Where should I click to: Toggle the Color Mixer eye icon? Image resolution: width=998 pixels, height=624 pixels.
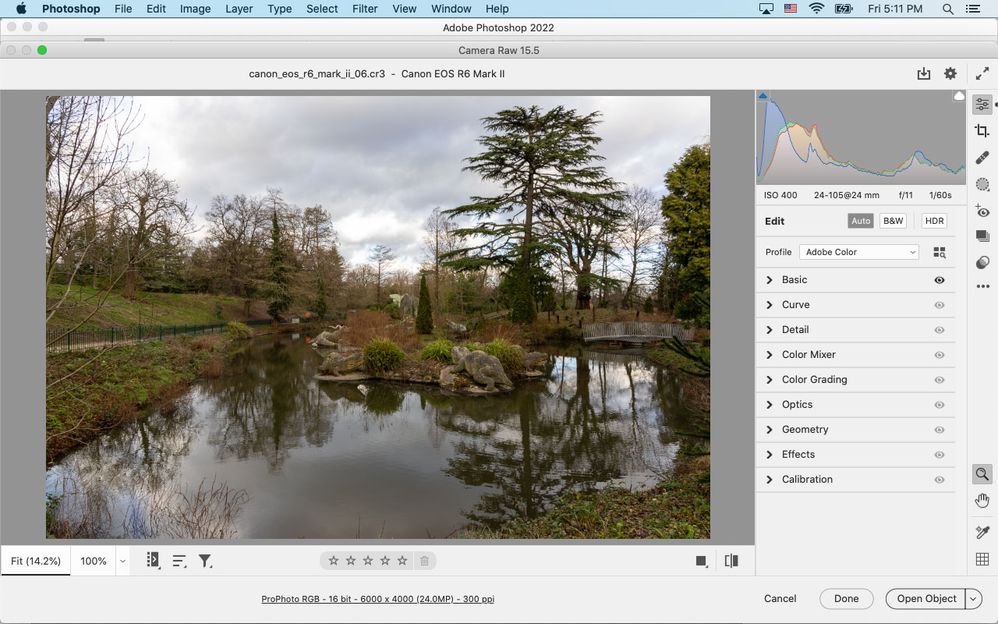pyautogui.click(x=939, y=355)
